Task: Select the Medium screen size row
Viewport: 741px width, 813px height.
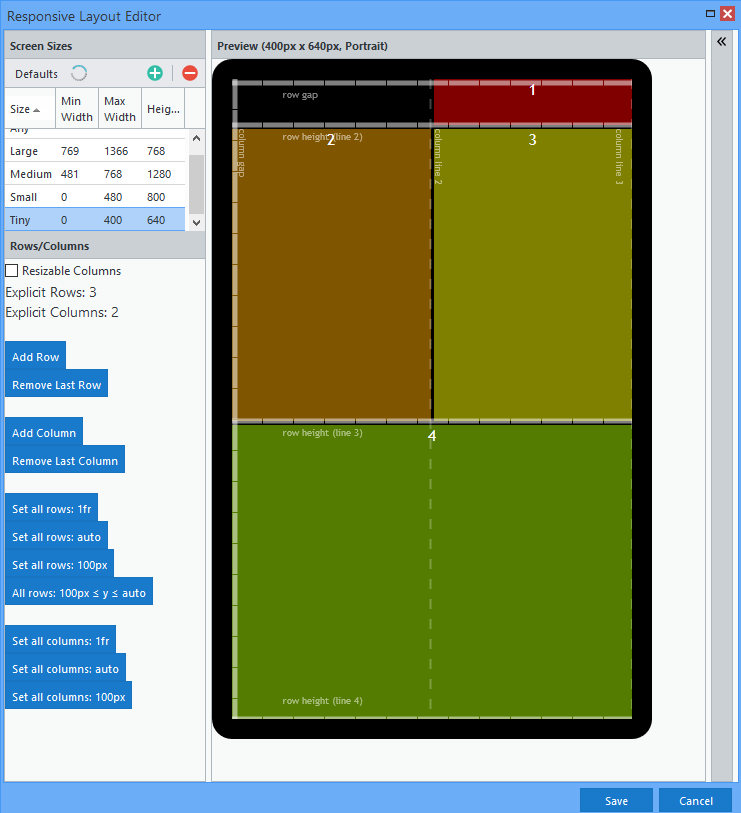Action: pos(95,174)
